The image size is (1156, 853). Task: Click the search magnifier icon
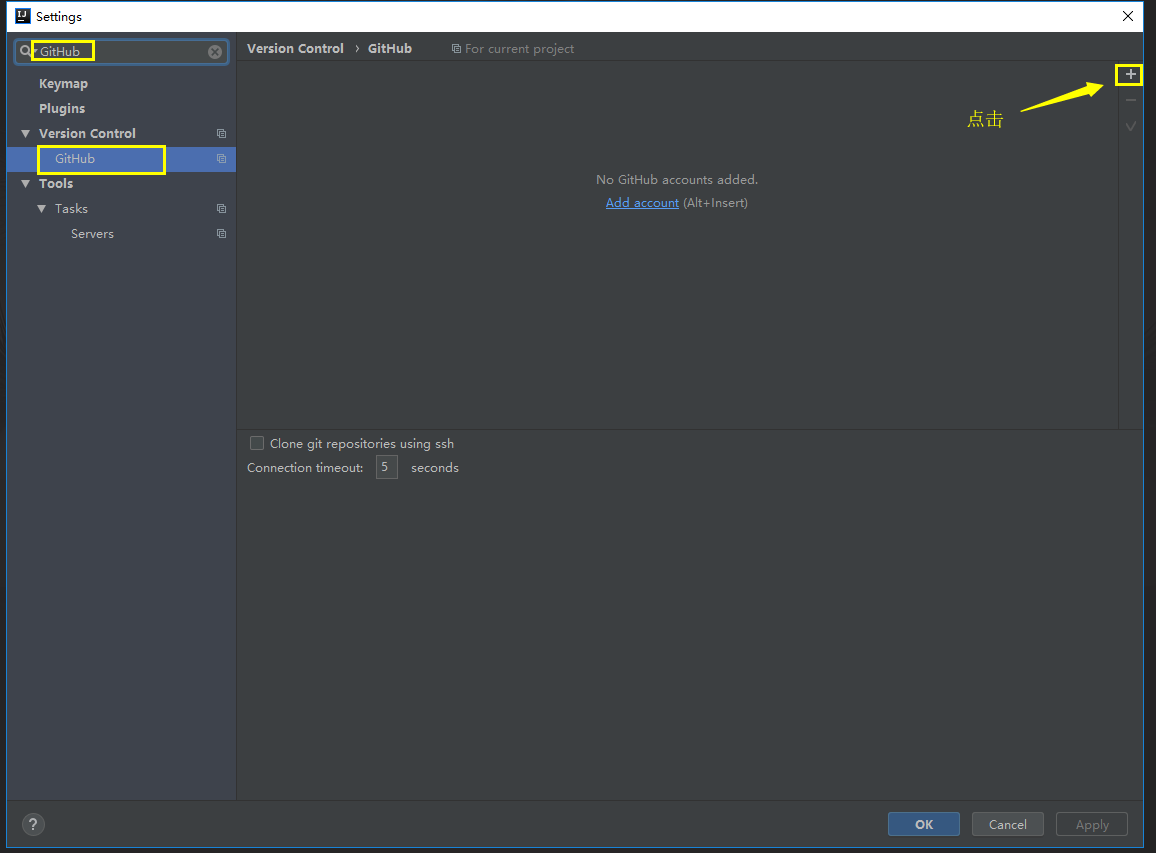pyautogui.click(x=26, y=51)
